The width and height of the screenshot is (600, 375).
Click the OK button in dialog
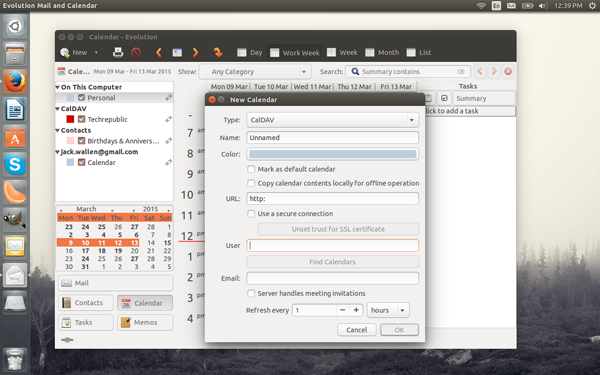click(x=399, y=330)
